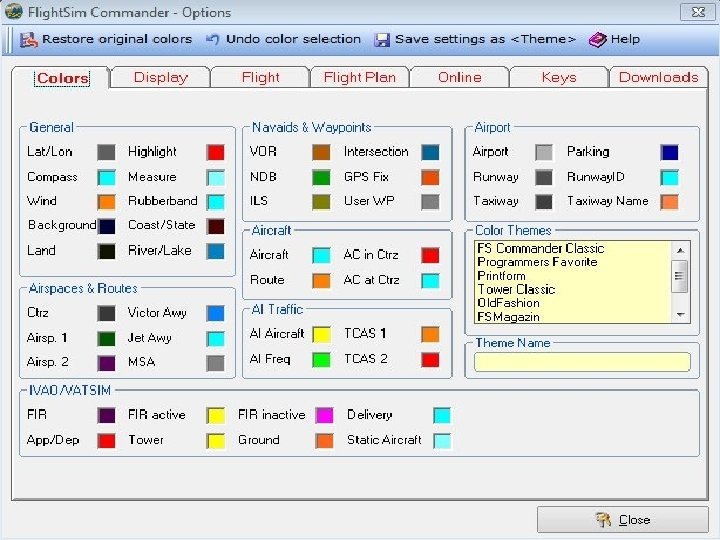
Task: Click the Ctrz color swatch
Action: pyautogui.click(x=106, y=314)
